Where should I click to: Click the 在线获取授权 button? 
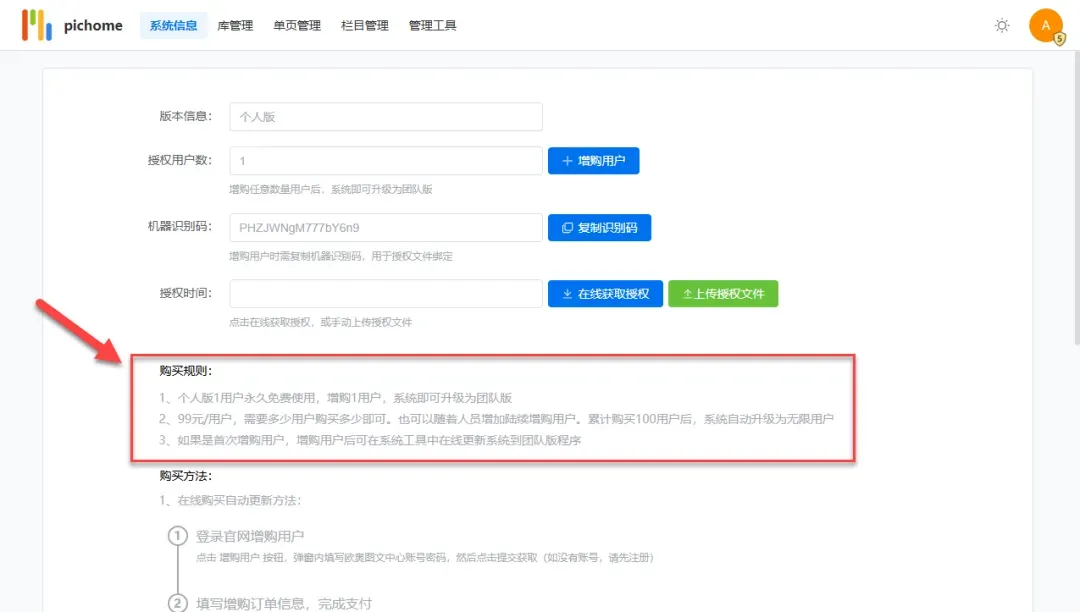tap(605, 294)
